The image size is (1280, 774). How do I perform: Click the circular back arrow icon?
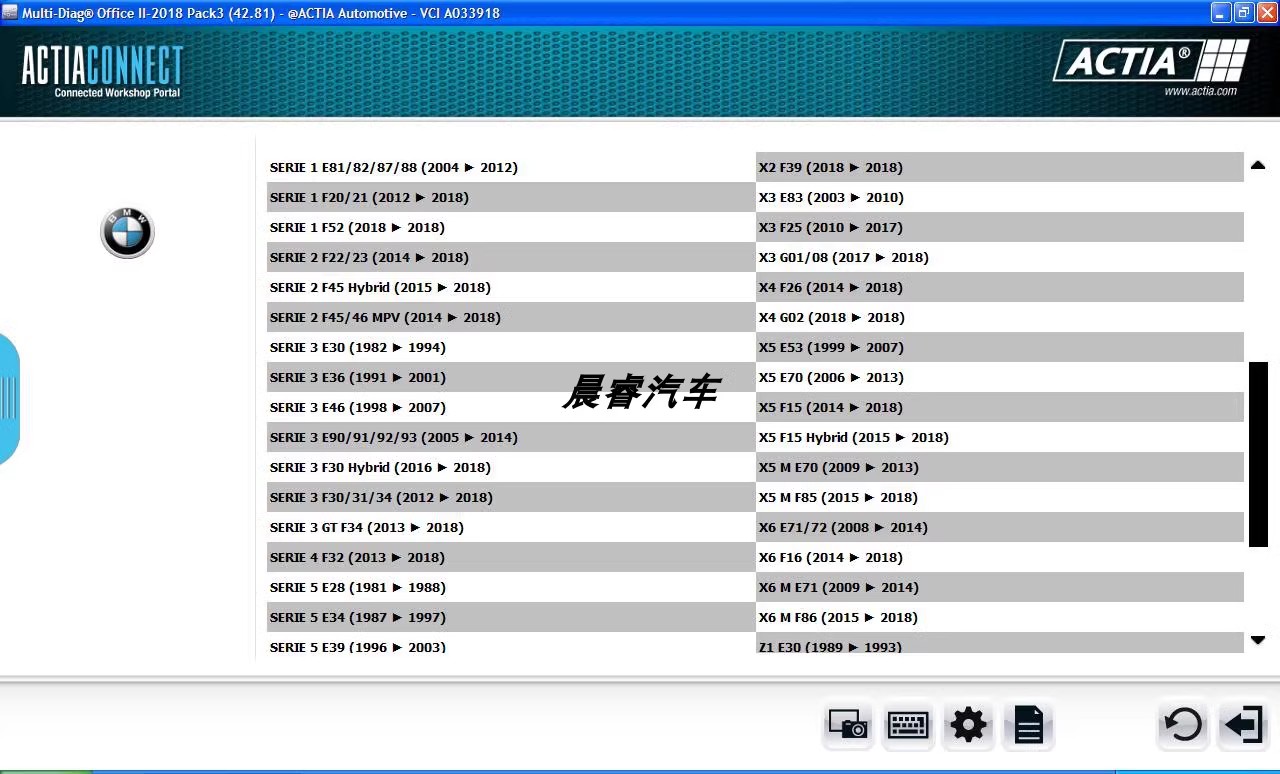click(1184, 724)
